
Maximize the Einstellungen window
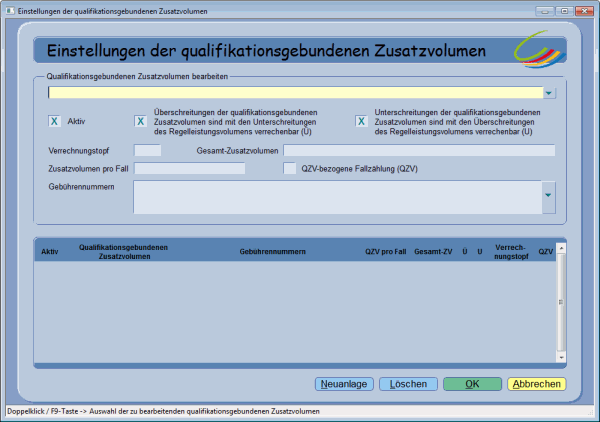click(x=564, y=11)
